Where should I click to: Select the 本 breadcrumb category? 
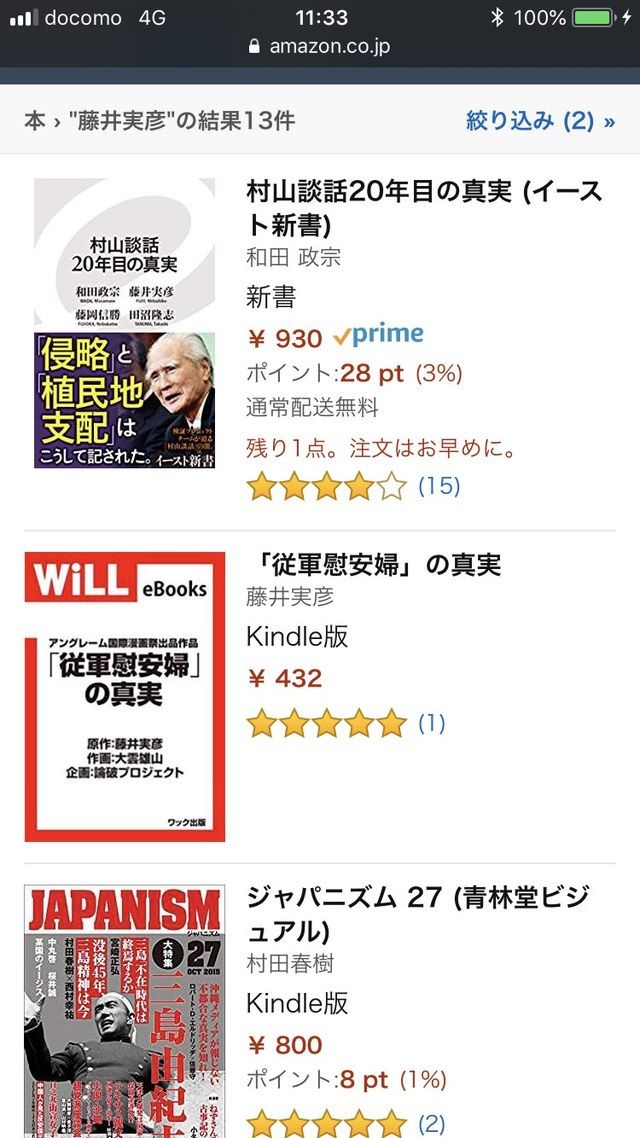click(x=35, y=120)
